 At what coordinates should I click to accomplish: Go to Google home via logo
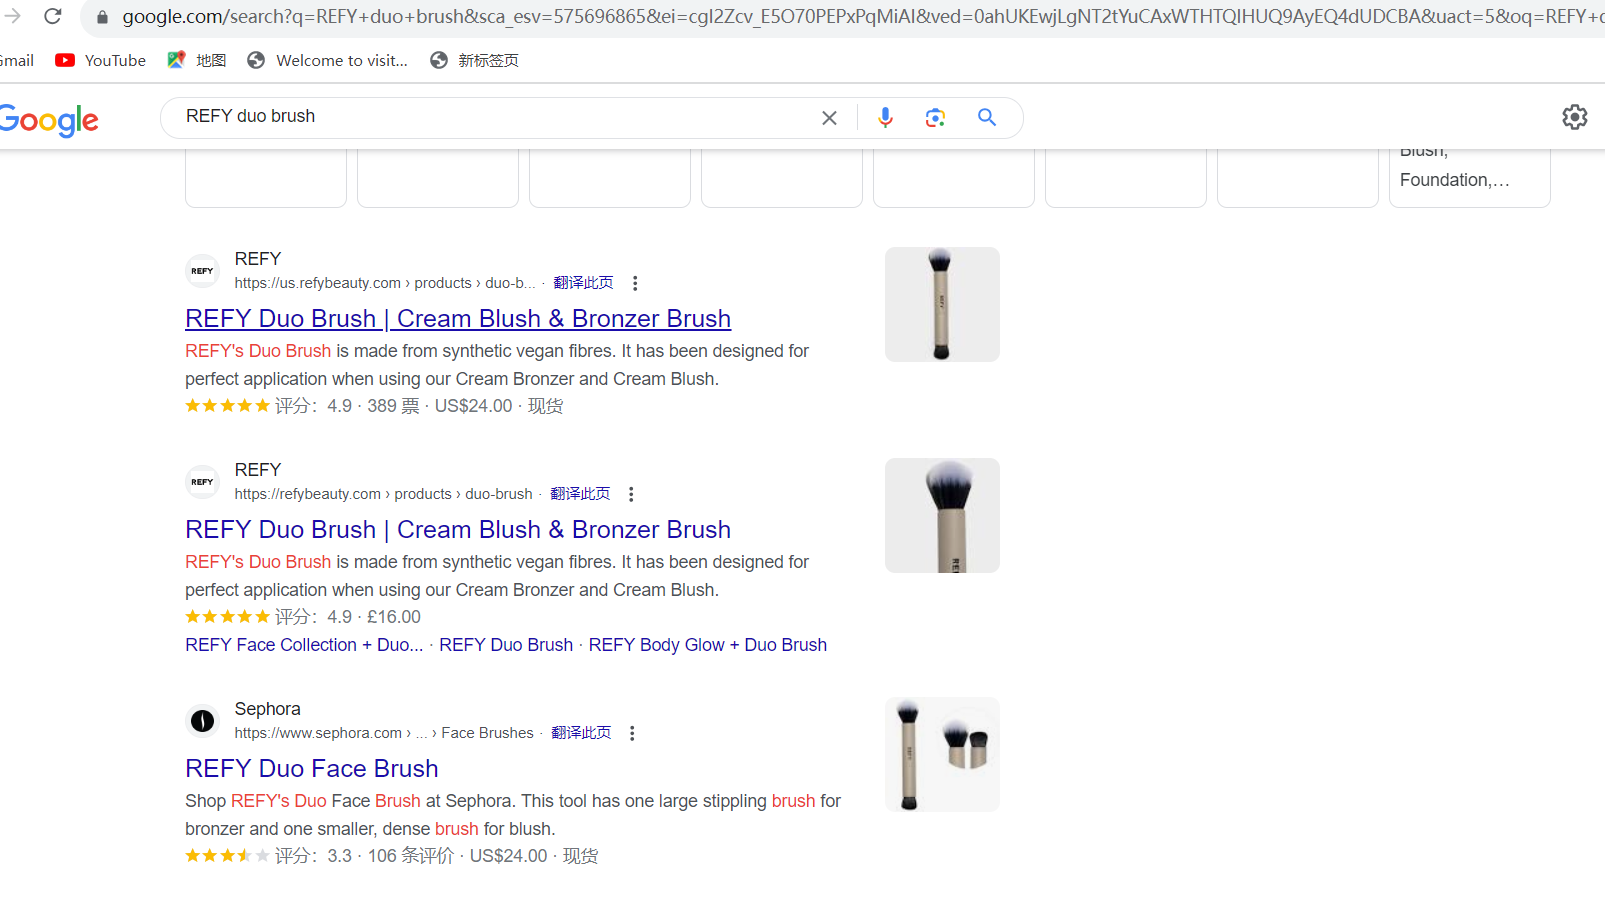click(x=48, y=120)
